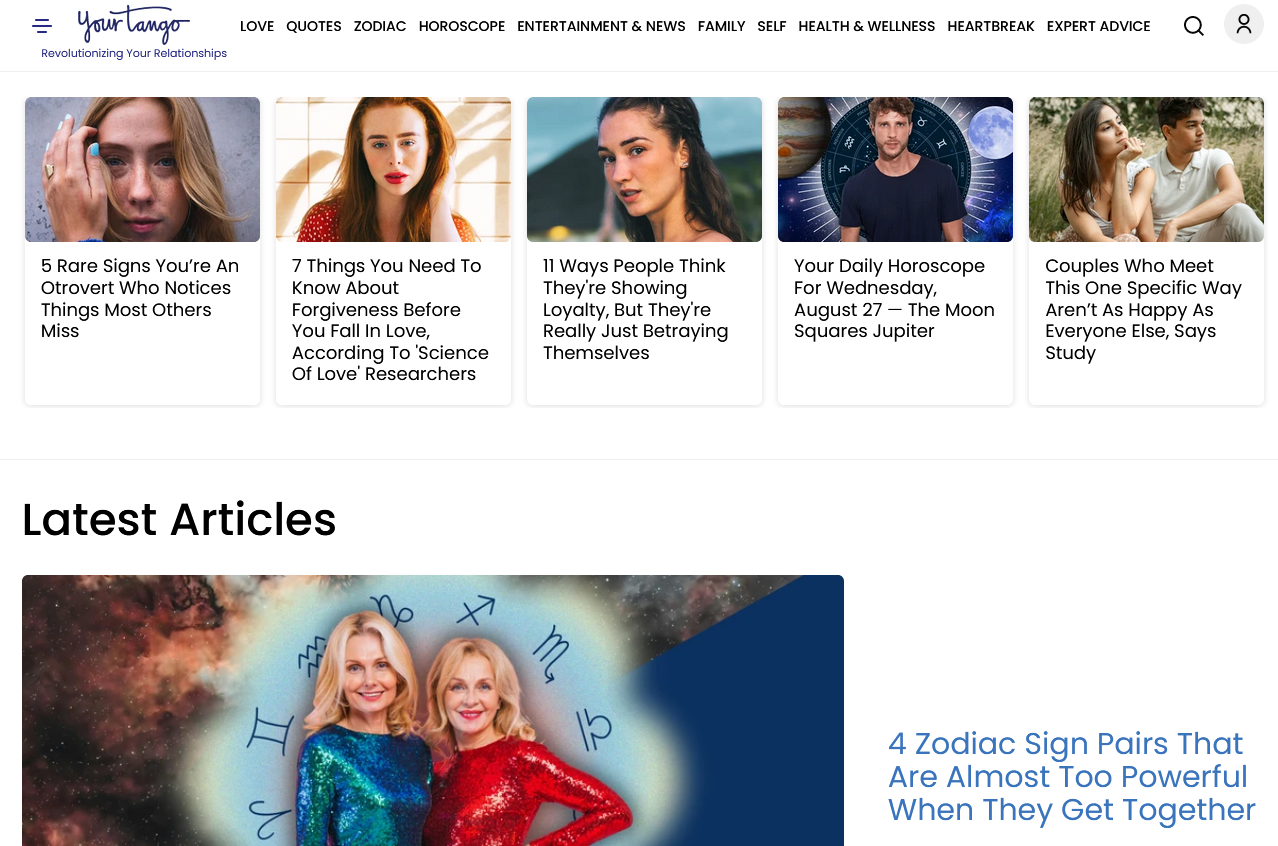This screenshot has height=846, width=1278.
Task: Open the forgiveness article thumbnail image
Action: (393, 169)
